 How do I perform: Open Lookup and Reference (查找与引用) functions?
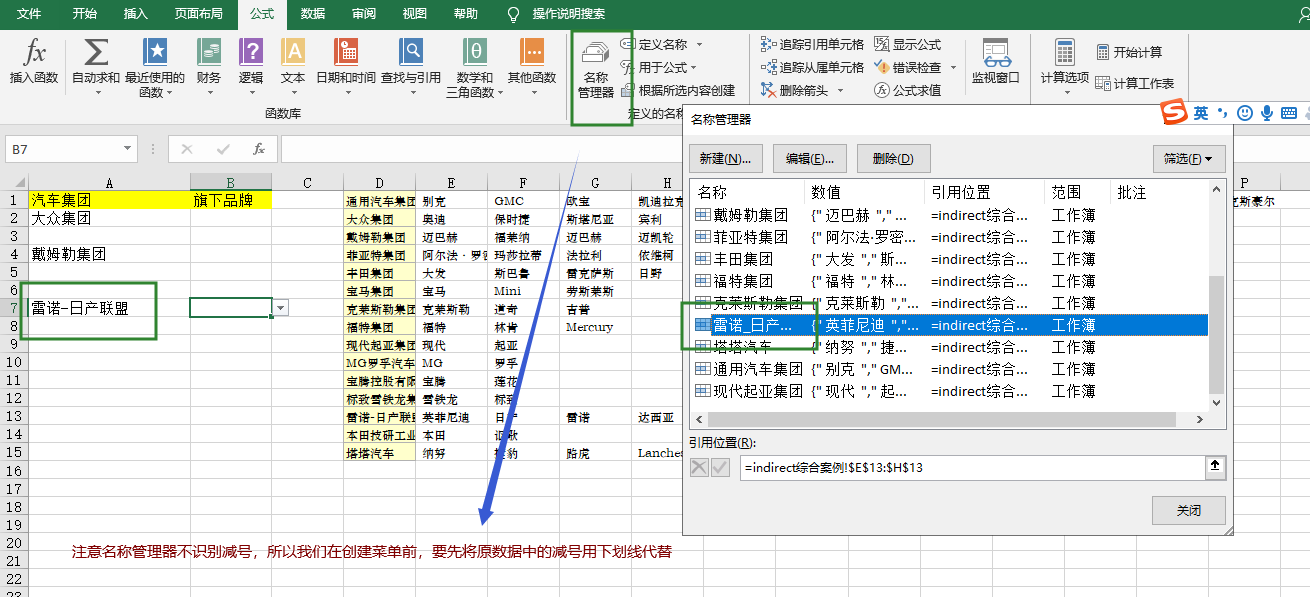[x=411, y=53]
